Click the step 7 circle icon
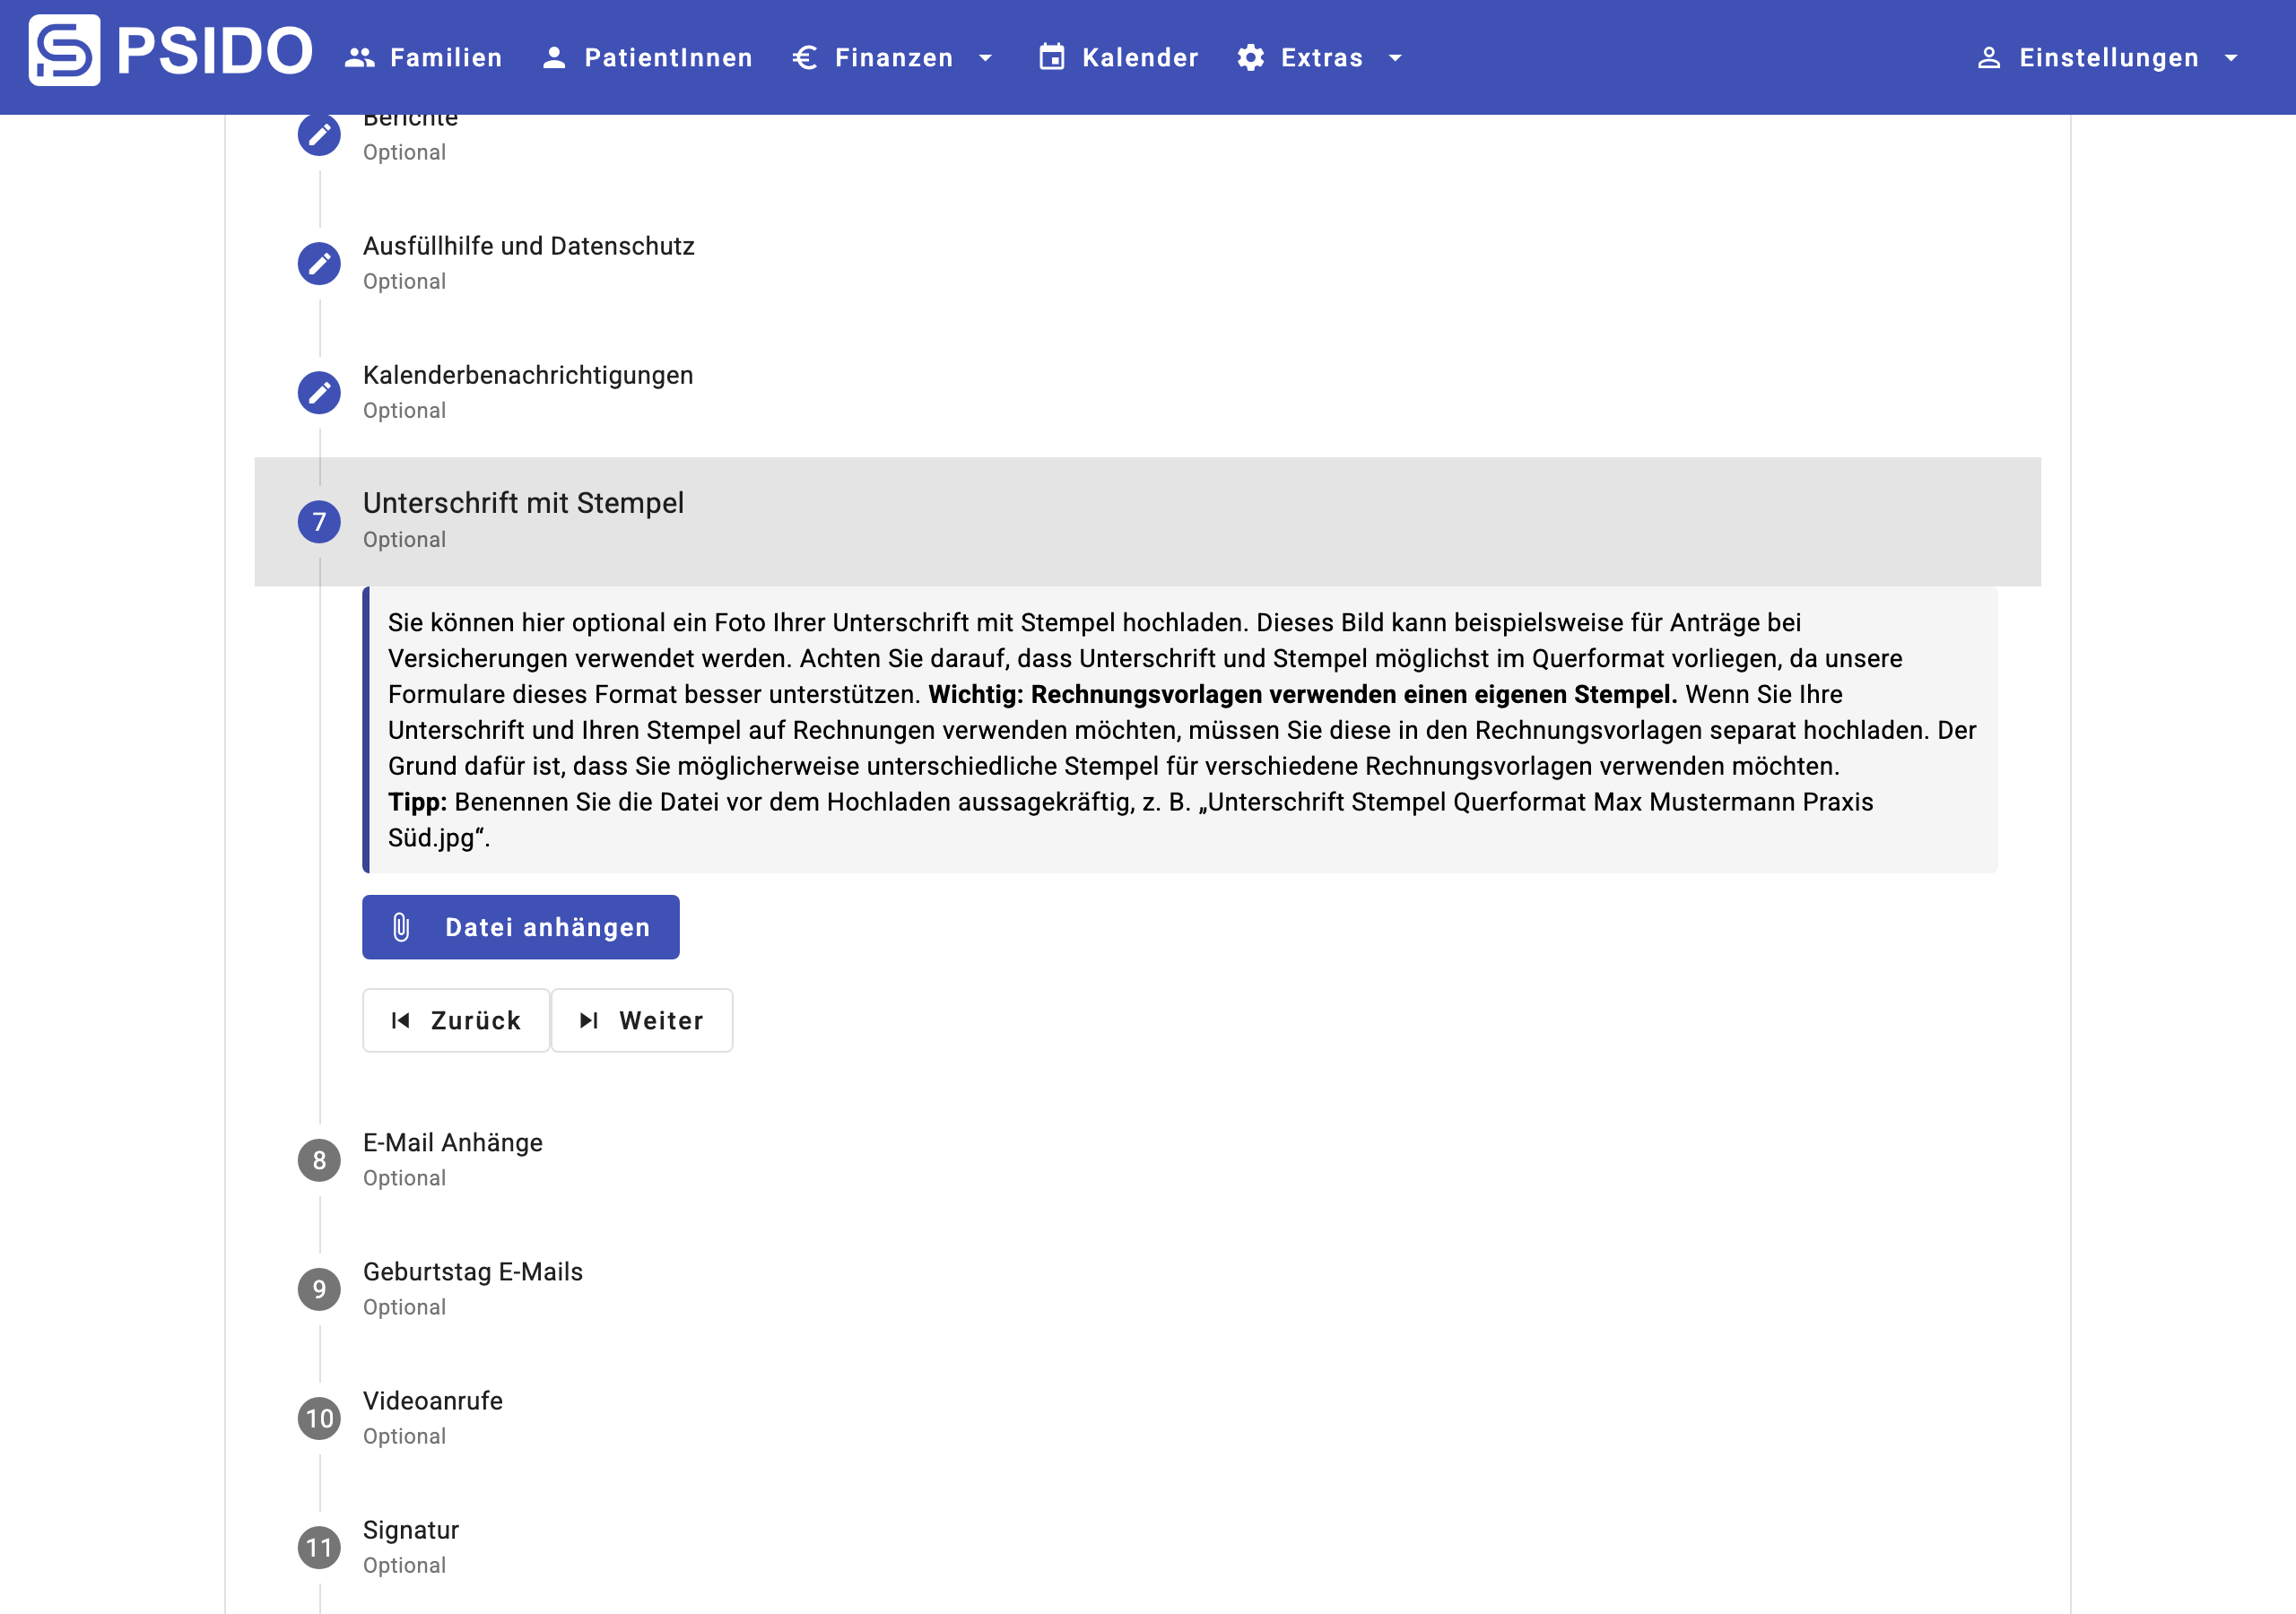This screenshot has height=1614, width=2296. [319, 521]
